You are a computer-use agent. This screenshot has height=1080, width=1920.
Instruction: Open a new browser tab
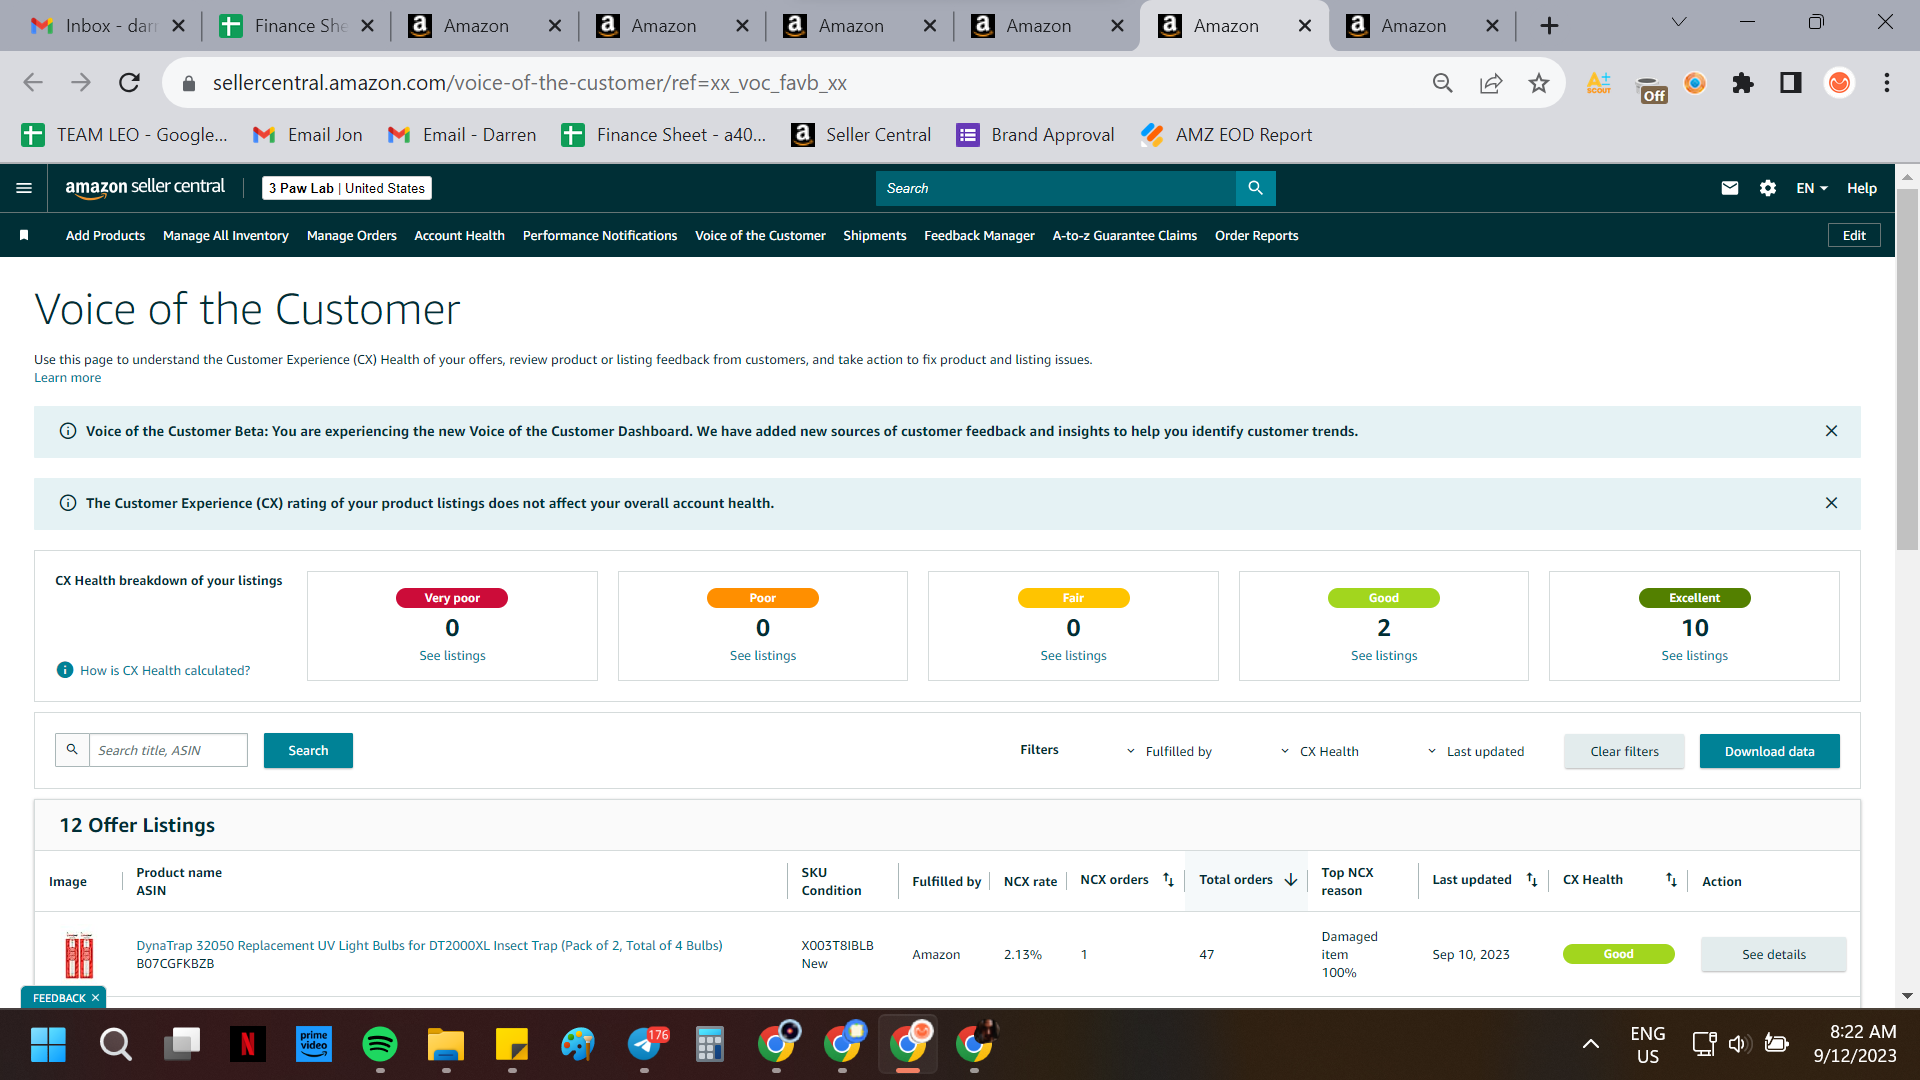pos(1549,26)
